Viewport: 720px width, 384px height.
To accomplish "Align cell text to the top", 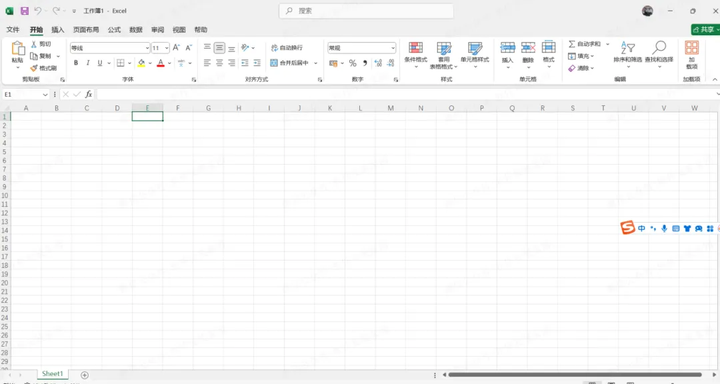I will pos(207,48).
